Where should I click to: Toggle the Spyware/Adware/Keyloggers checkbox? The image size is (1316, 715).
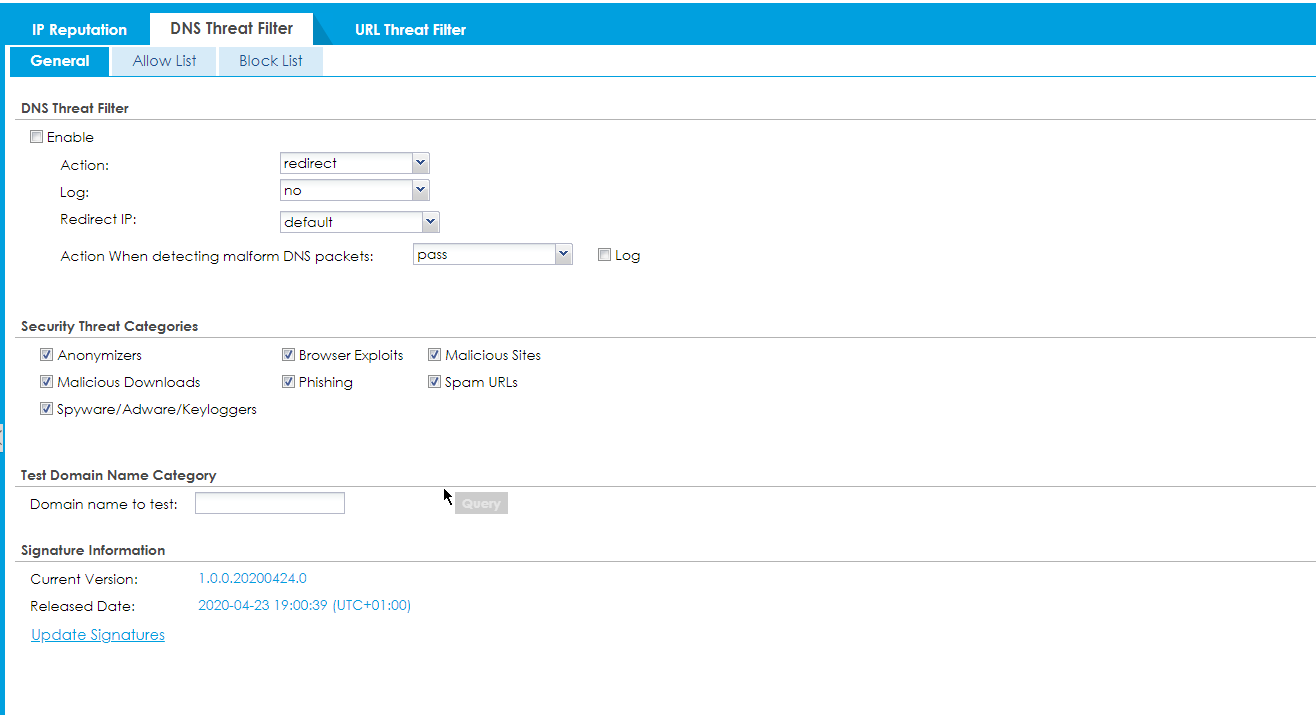(x=46, y=409)
